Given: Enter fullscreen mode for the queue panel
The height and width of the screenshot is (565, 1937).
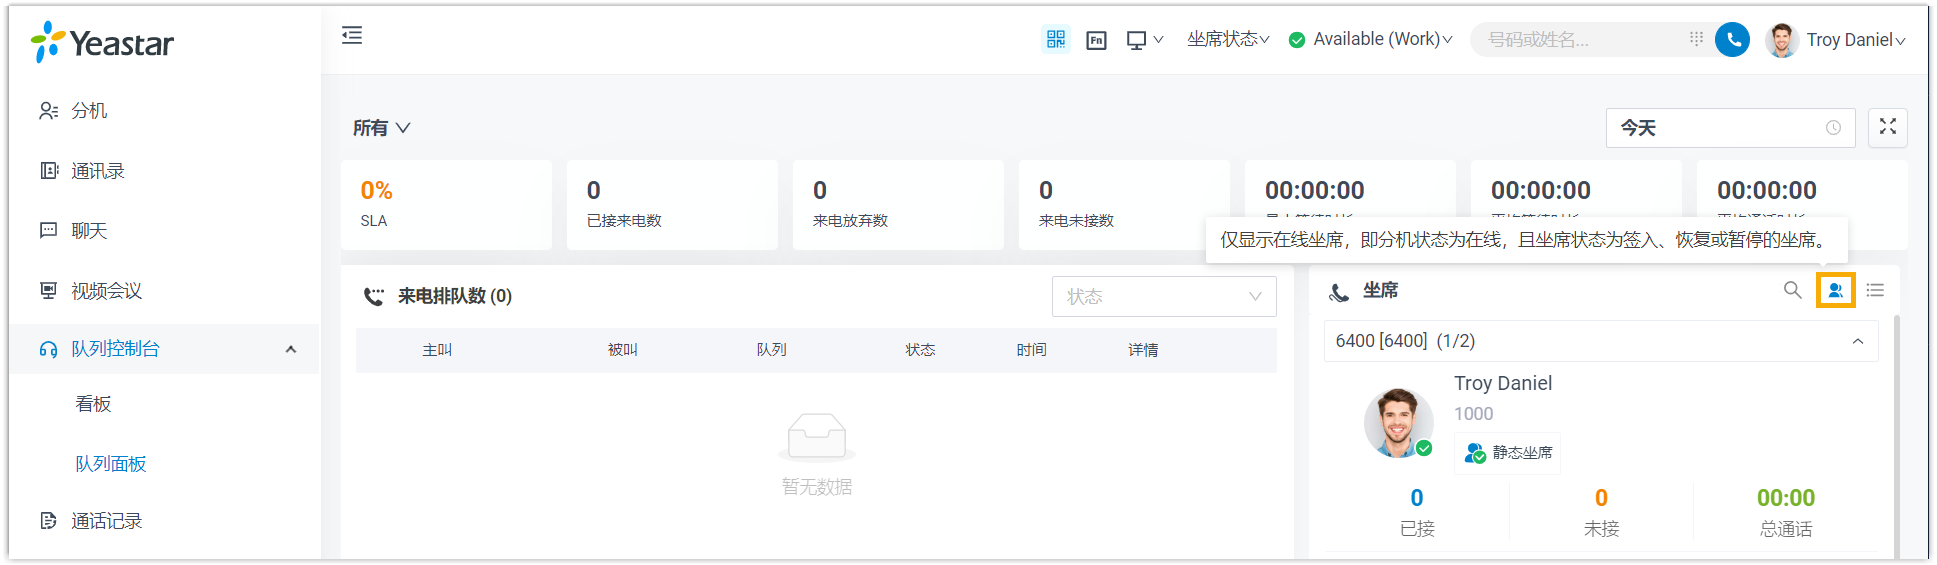Looking at the screenshot, I should (x=1887, y=127).
